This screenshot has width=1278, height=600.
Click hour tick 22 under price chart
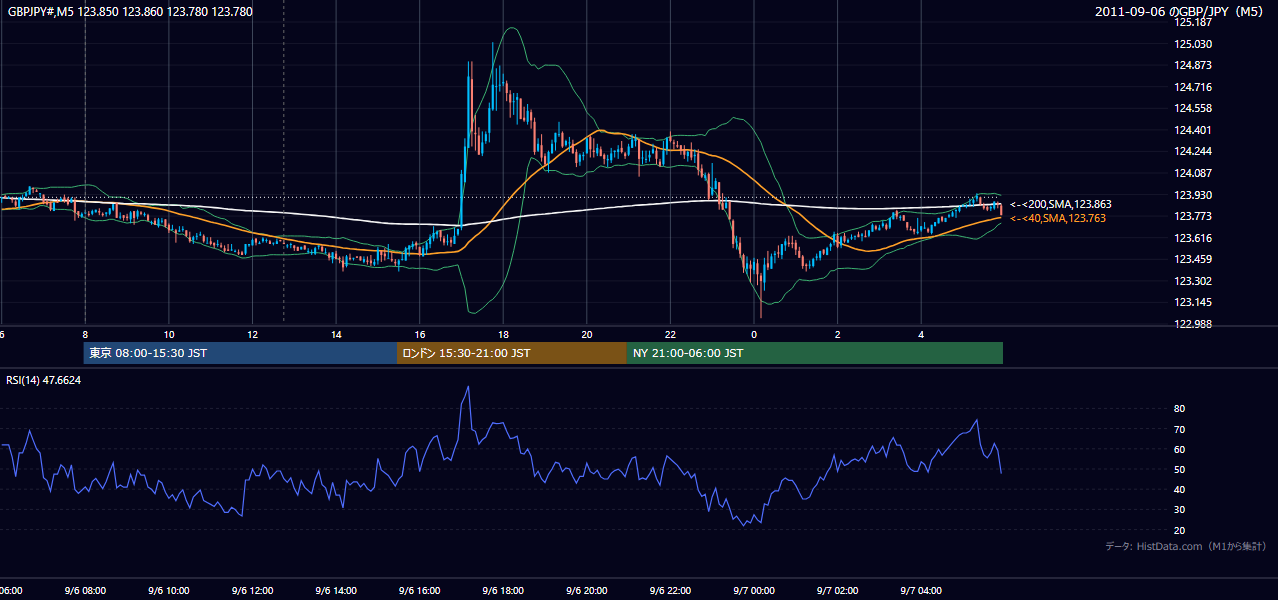pyautogui.click(x=671, y=335)
